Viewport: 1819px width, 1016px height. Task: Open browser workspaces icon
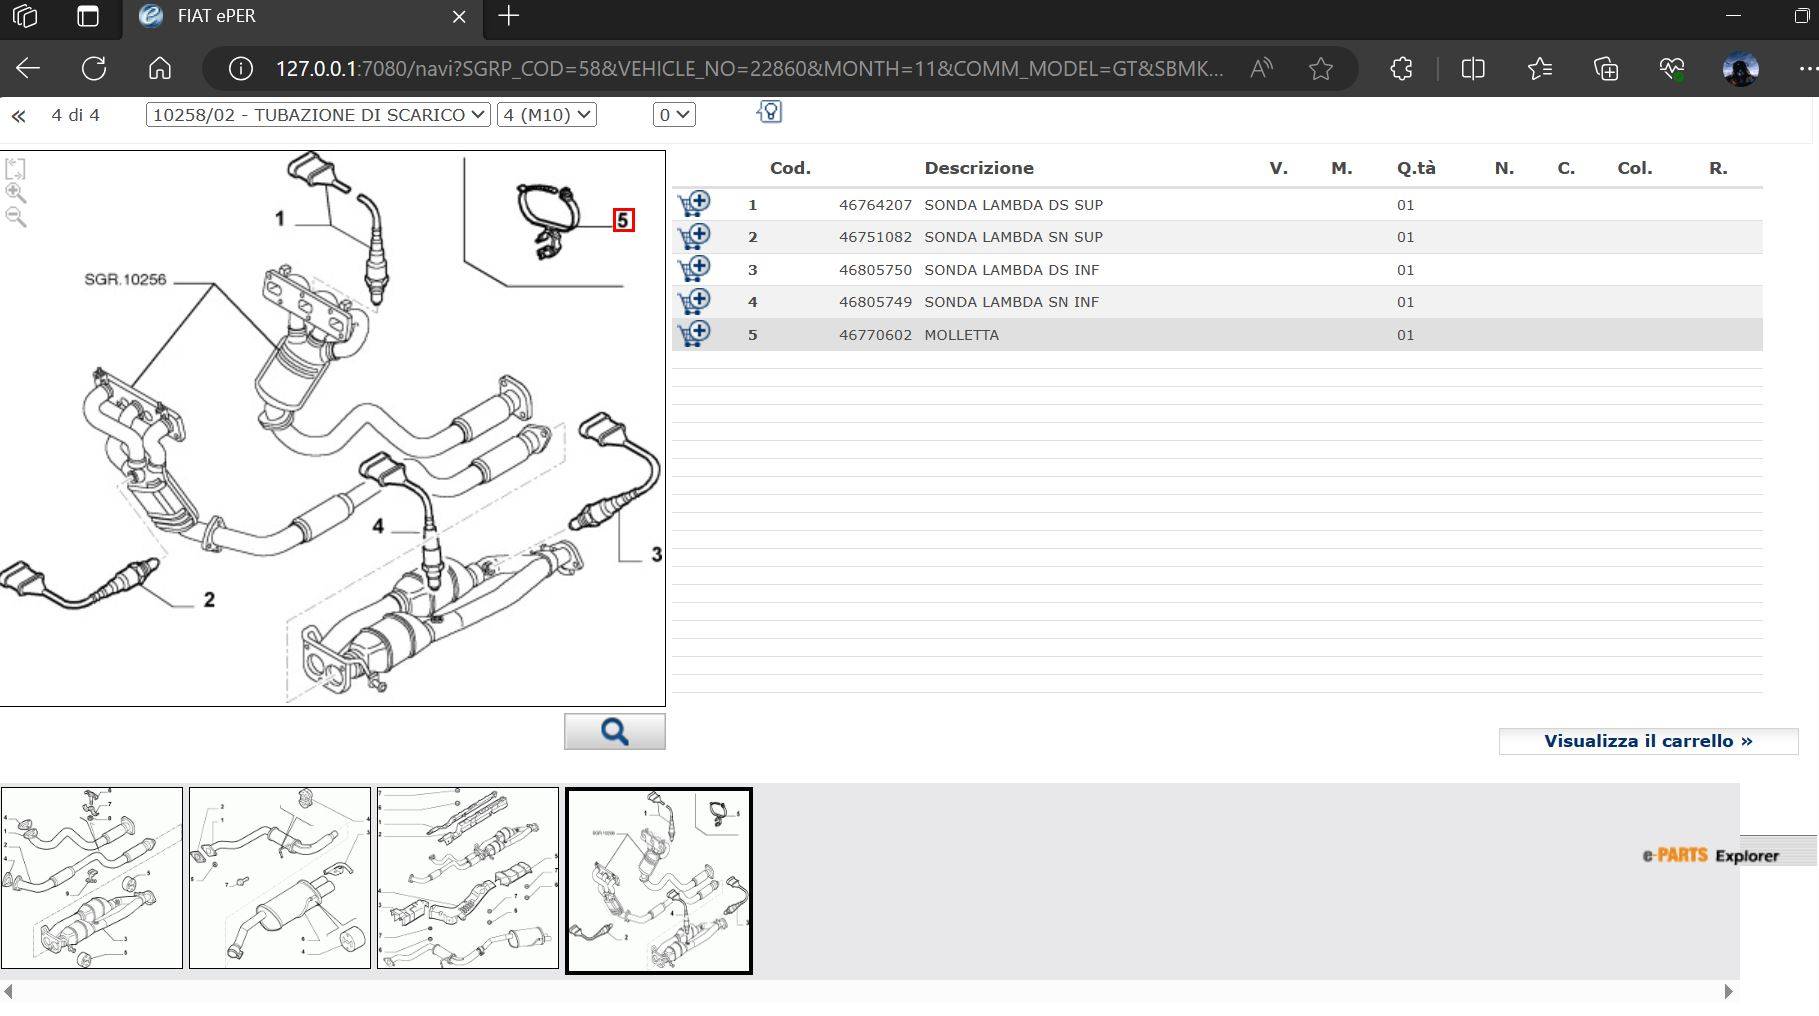coord(25,16)
